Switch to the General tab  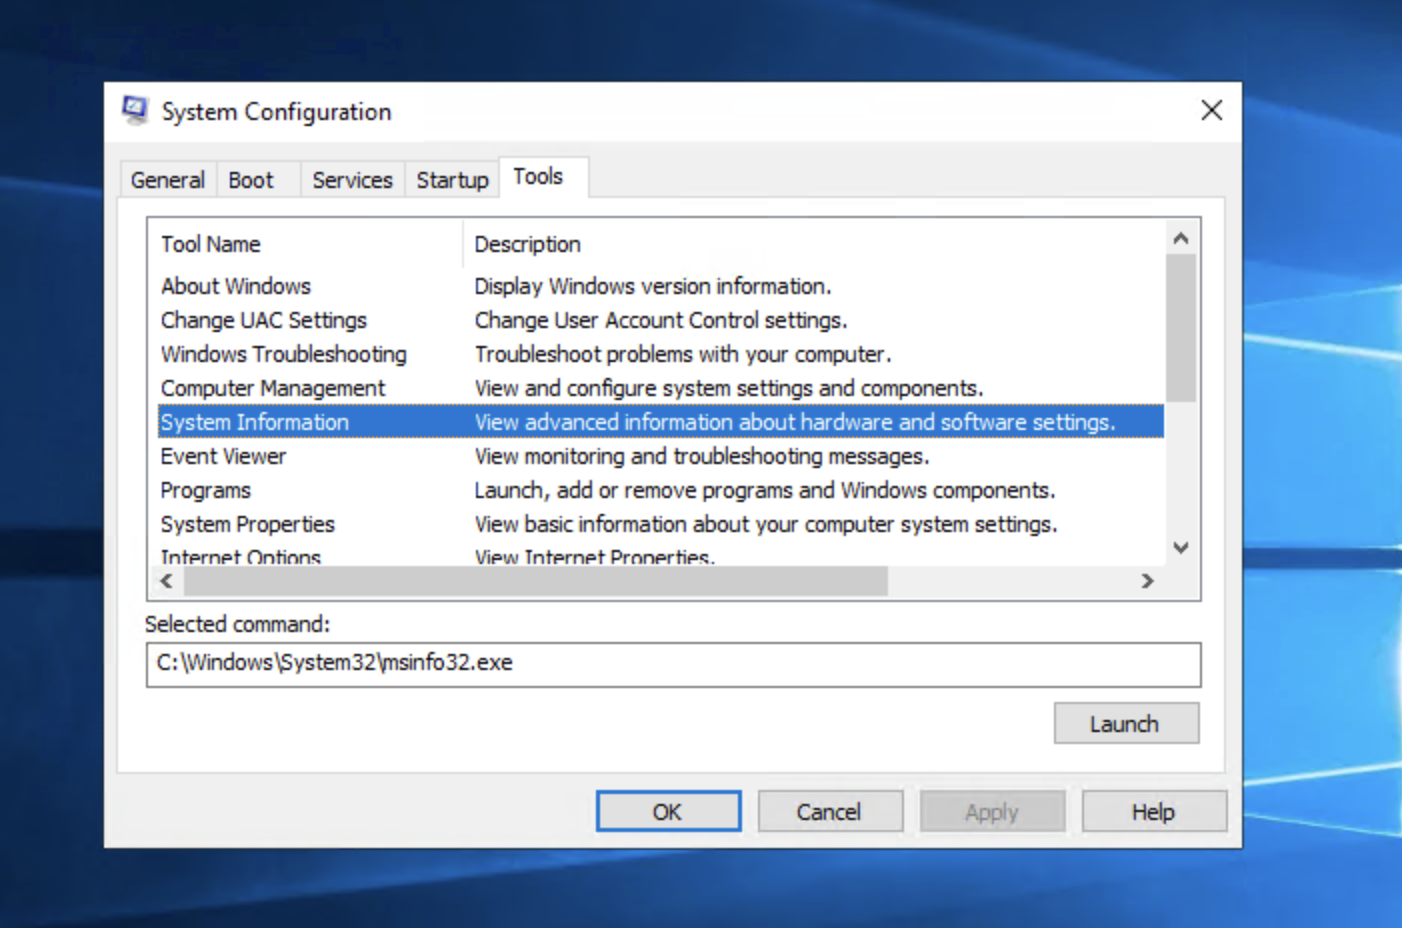click(x=167, y=180)
